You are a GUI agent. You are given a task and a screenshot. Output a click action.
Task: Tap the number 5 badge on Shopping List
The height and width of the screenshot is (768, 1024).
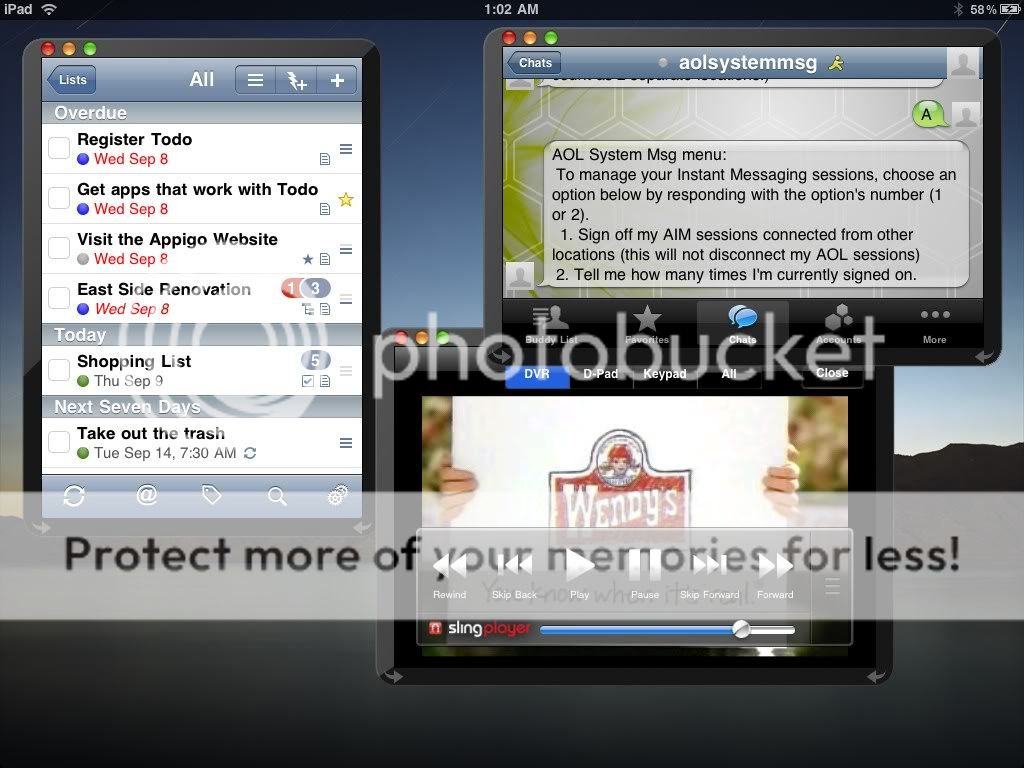click(315, 360)
